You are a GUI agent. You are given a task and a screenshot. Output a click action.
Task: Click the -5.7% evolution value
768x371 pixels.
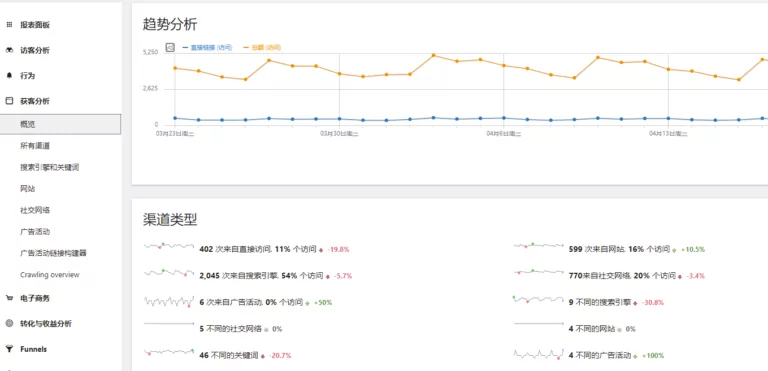(343, 276)
